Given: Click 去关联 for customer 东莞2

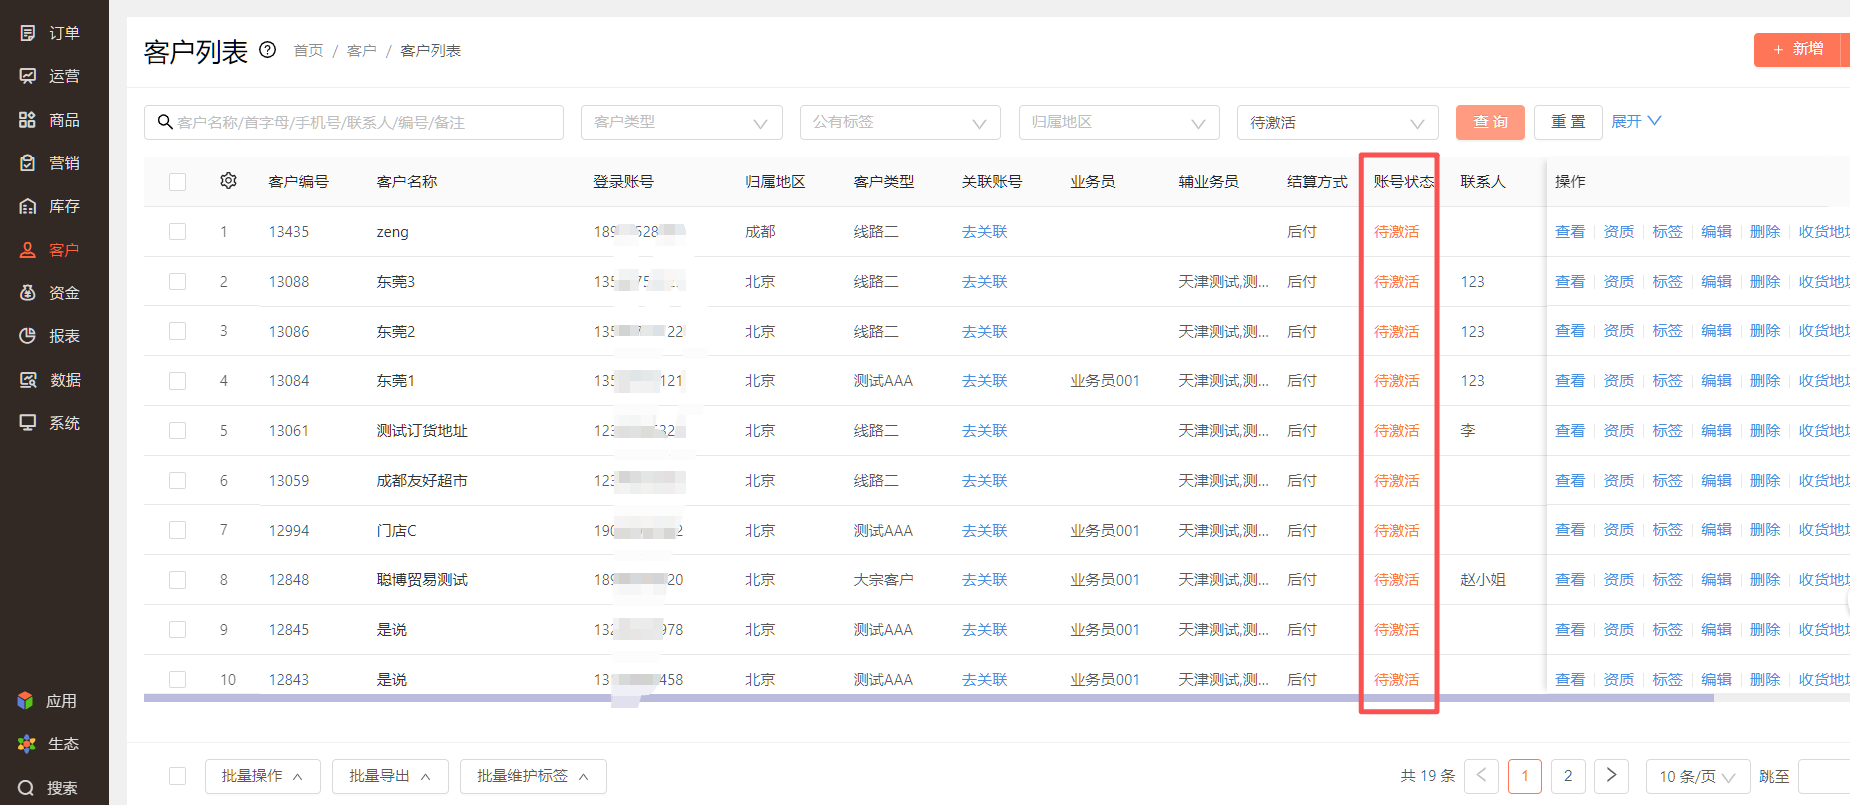Looking at the screenshot, I should 984,331.
